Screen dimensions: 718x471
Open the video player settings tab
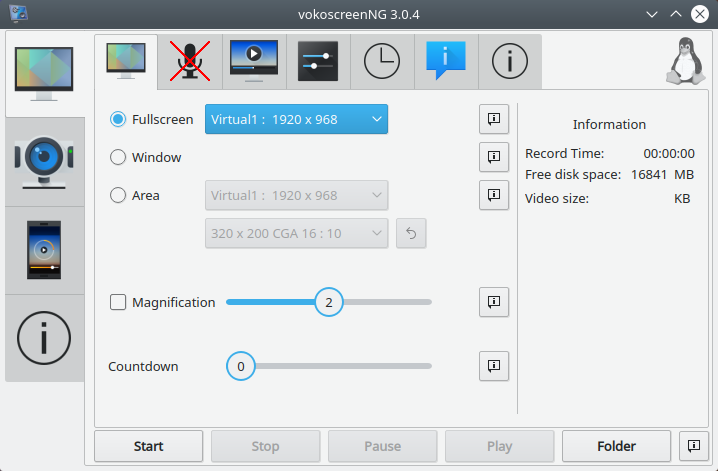254,61
